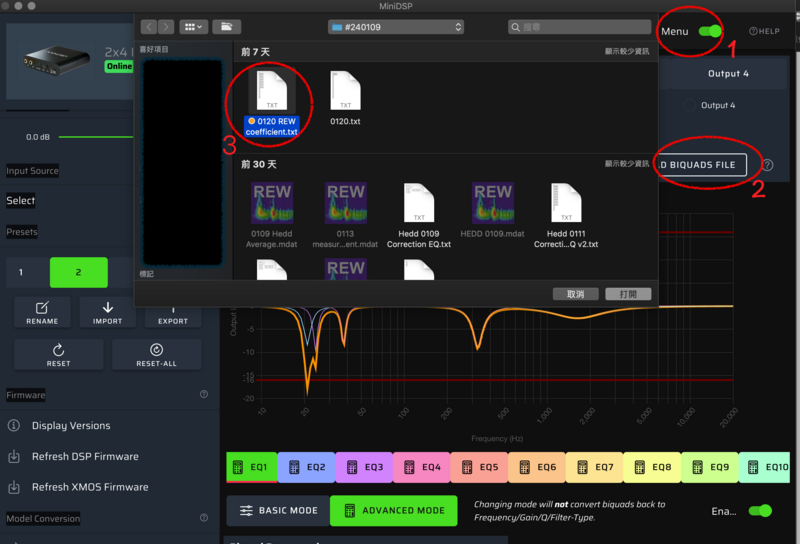The height and width of the screenshot is (544, 800).
Task: Open the Help question mark icon
Action: pos(754,31)
